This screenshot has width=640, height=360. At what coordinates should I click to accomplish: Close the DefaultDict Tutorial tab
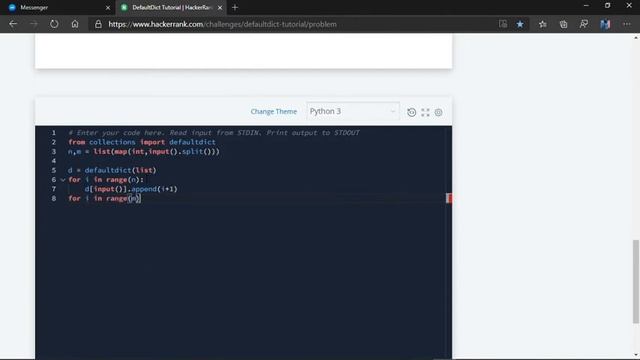[x=220, y=7]
